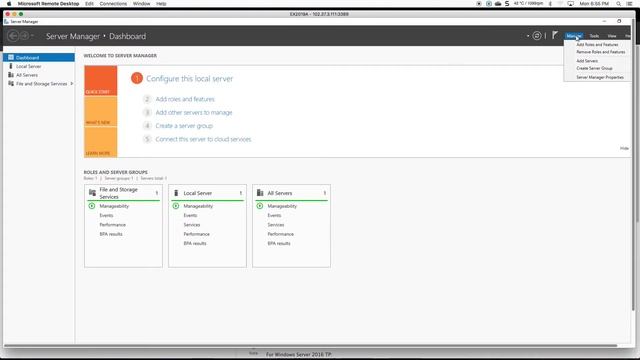Click the Refresh icon in header
Screen dimensions: 640x360
pos(537,36)
